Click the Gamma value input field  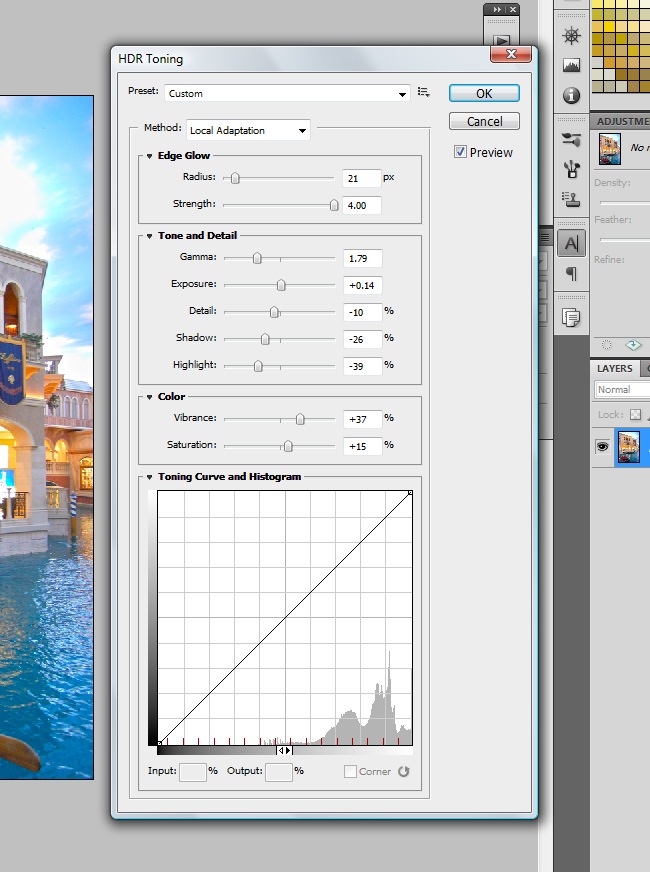[x=362, y=259]
